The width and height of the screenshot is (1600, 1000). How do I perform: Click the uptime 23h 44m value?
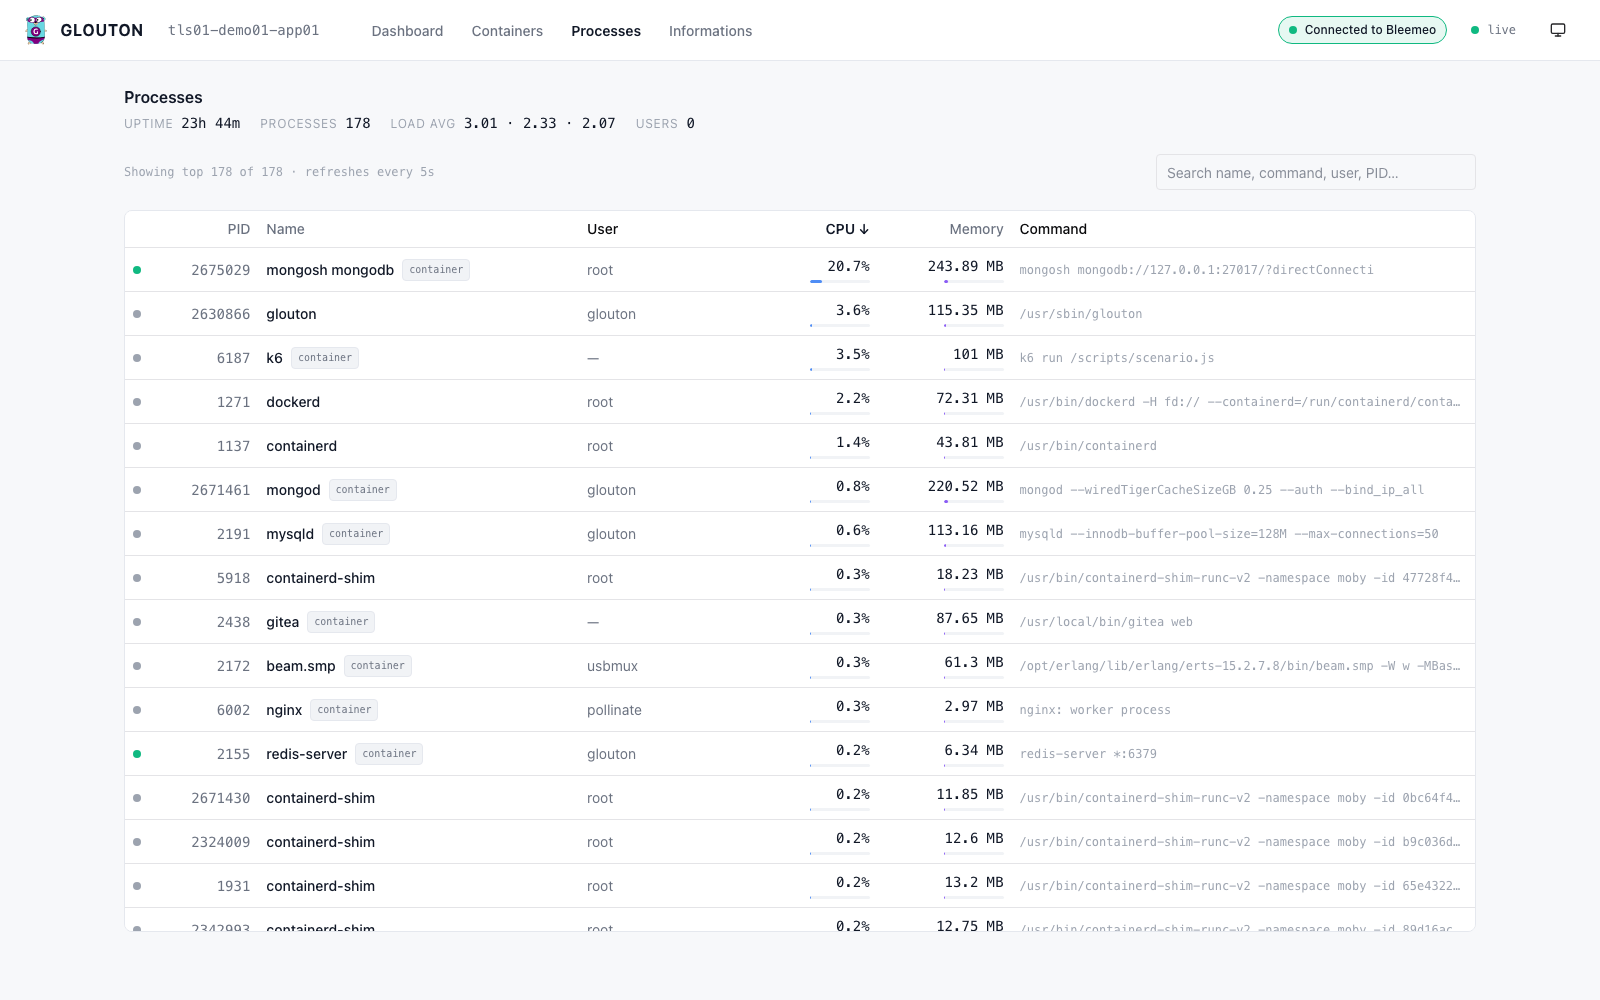[x=211, y=123]
